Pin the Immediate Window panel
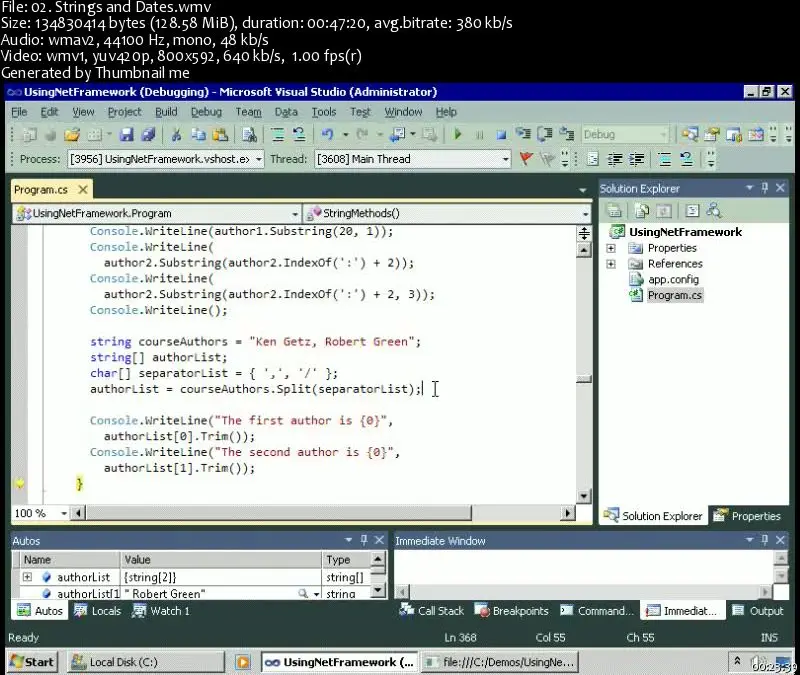 click(764, 540)
